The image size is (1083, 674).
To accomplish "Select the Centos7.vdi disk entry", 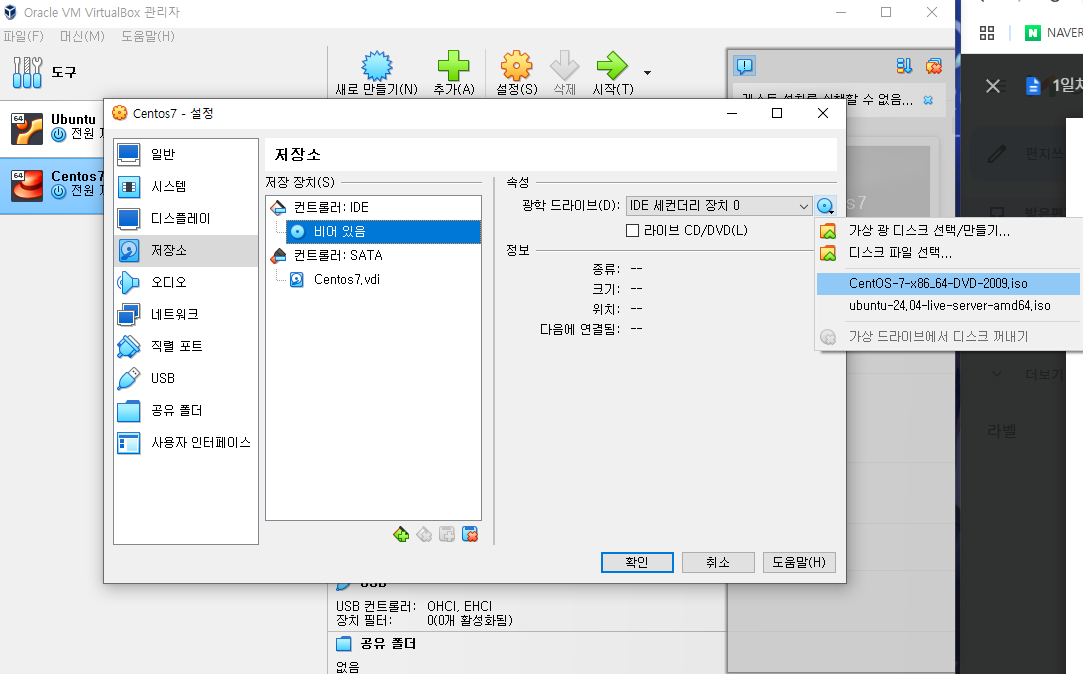I will pyautogui.click(x=383, y=279).
